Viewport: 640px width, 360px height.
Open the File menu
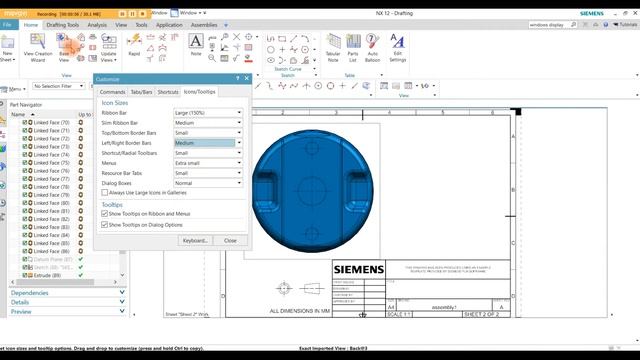8,25
